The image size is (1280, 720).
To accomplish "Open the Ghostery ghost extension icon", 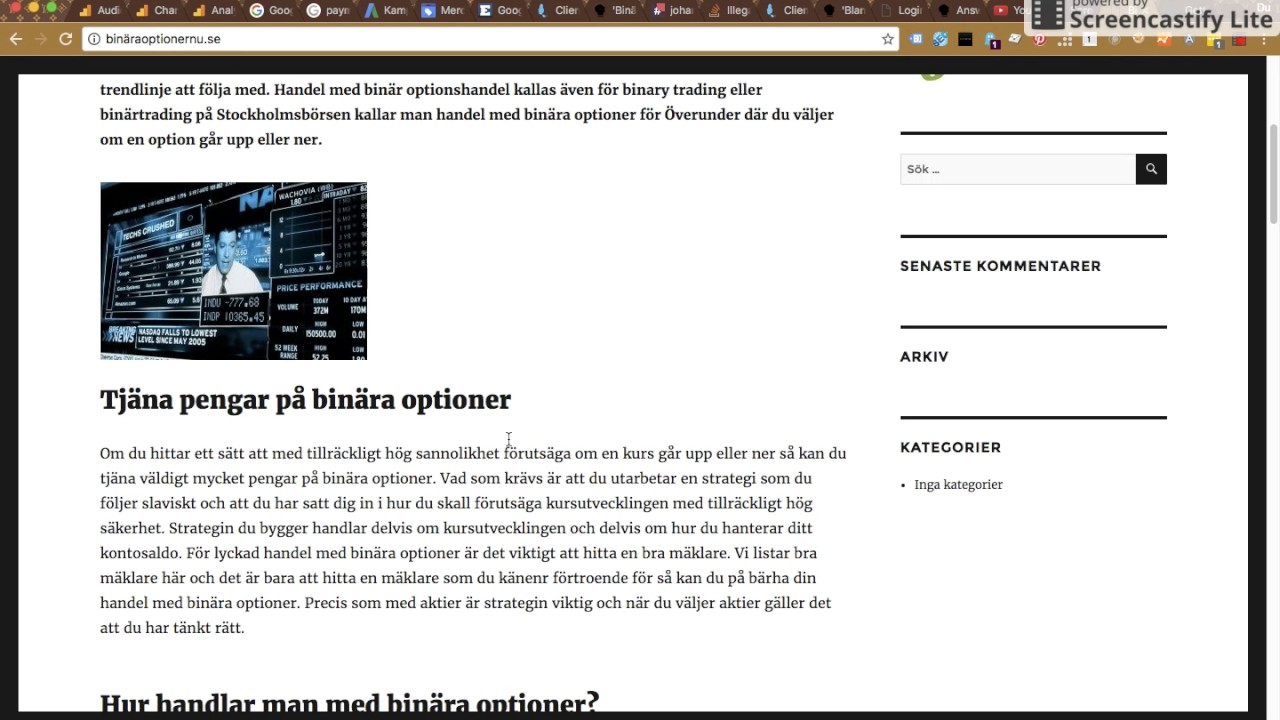I will click(991, 40).
